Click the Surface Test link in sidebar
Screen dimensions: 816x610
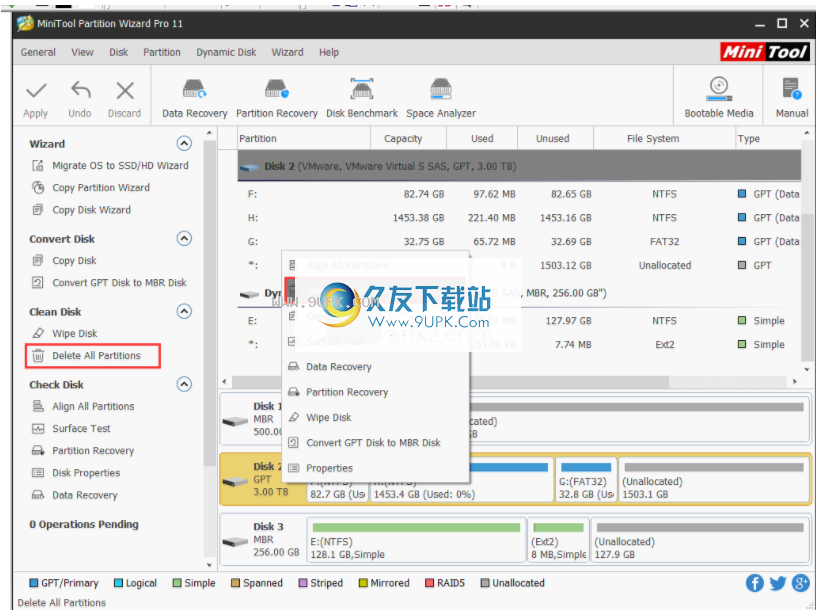pyautogui.click(x=81, y=428)
